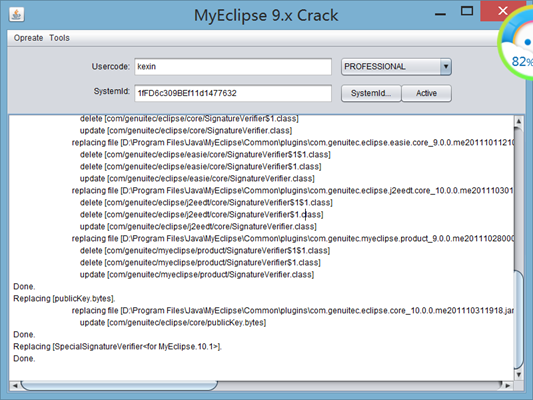Click the replacing file line for myeclipse.product_9.0.0

(x=292, y=239)
